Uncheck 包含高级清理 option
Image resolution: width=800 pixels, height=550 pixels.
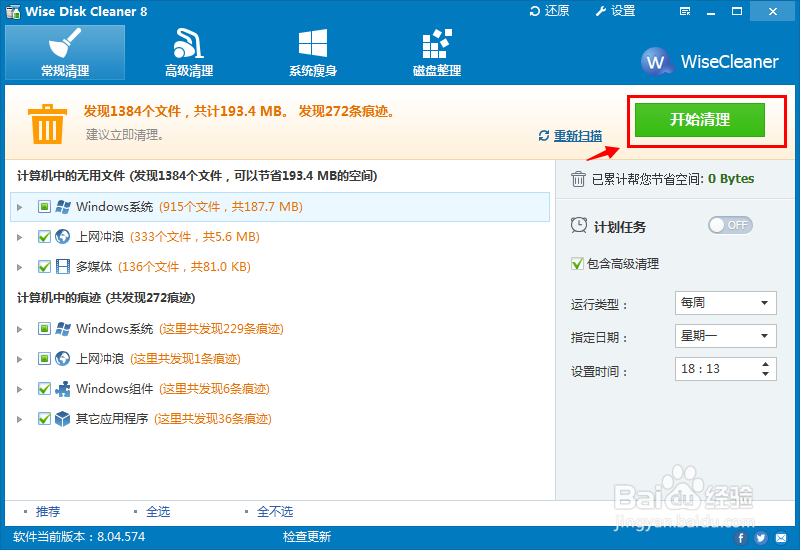pos(577,264)
